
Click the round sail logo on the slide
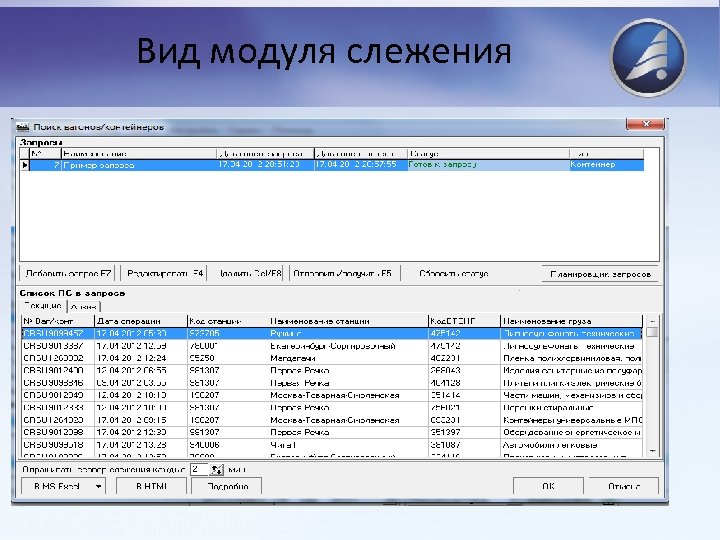648,58
